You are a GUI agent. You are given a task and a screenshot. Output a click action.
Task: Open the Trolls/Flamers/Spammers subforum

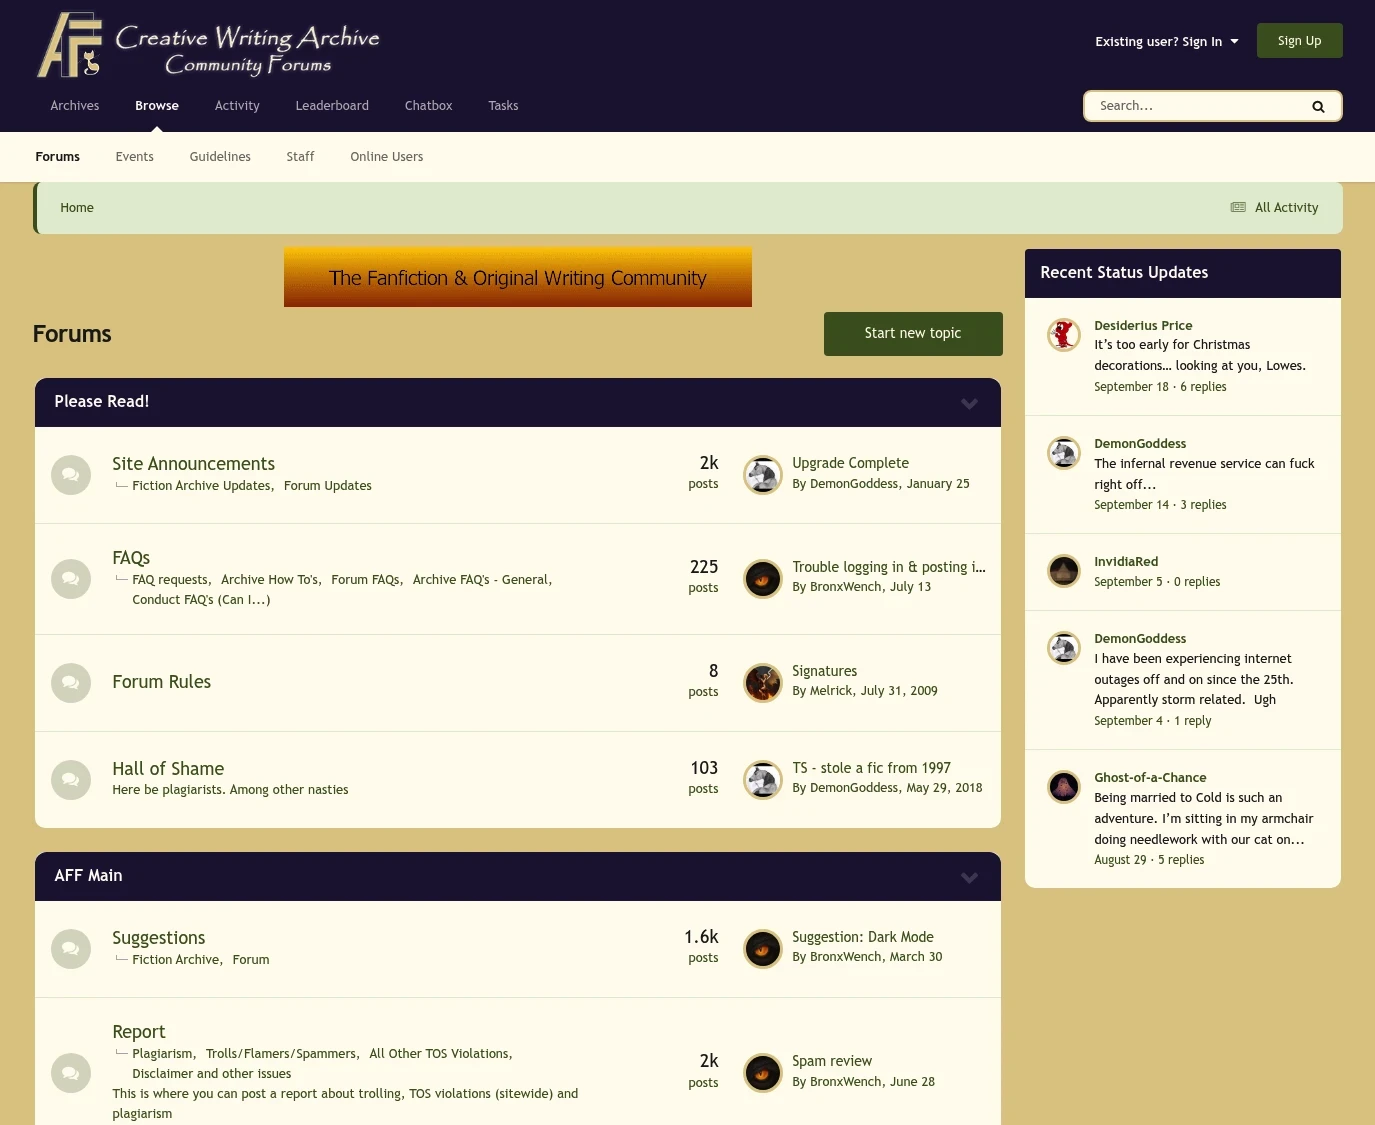(x=281, y=1054)
